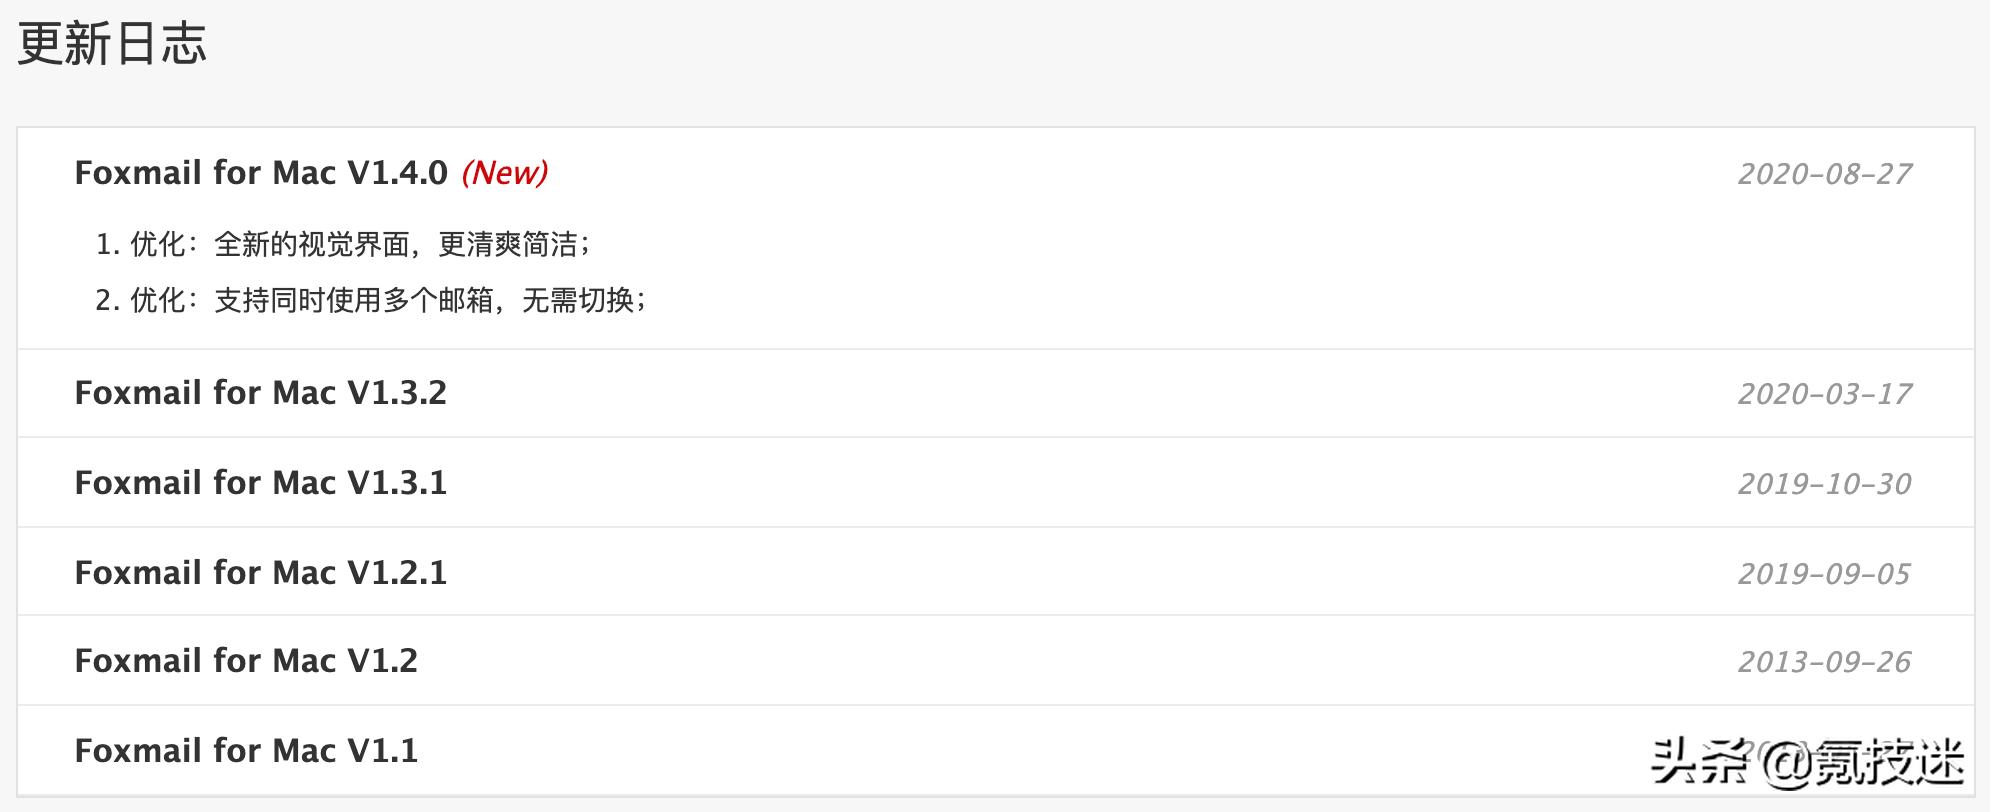Expand the Foxmail for Mac V1.3.2 entry
The height and width of the screenshot is (812, 1990).
pos(260,393)
